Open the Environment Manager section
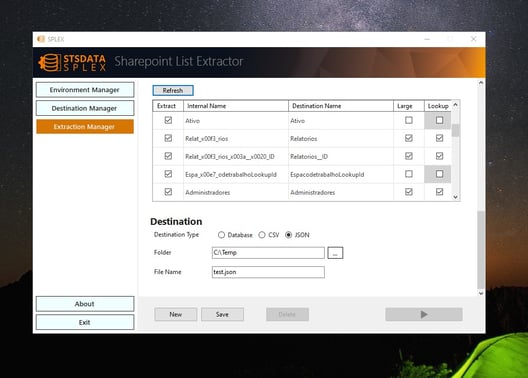This screenshot has width=528, height=378. [85, 90]
